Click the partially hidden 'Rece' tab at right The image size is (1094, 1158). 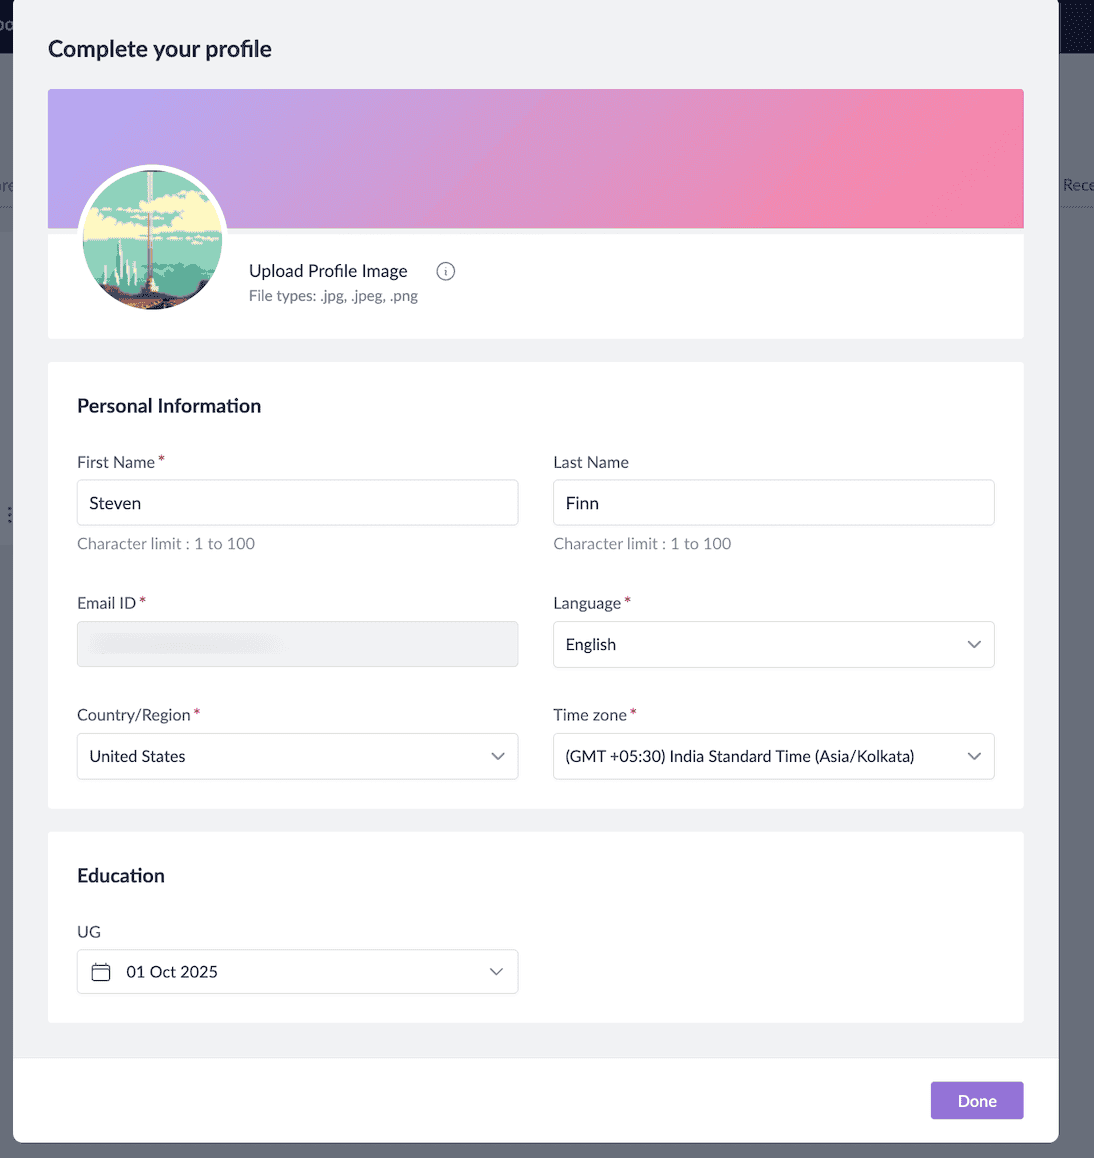[1077, 185]
